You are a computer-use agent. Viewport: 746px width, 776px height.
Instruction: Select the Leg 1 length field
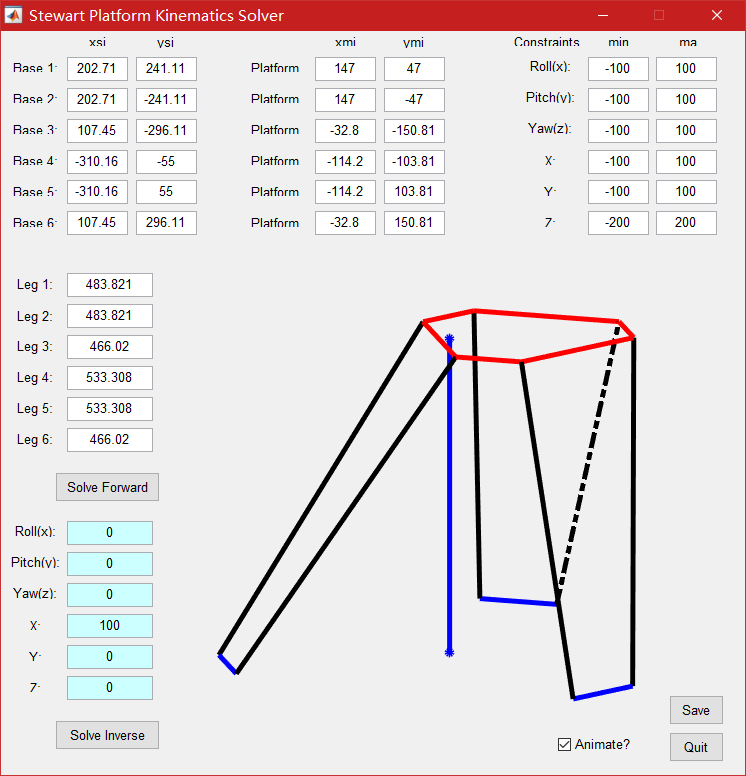click(110, 285)
